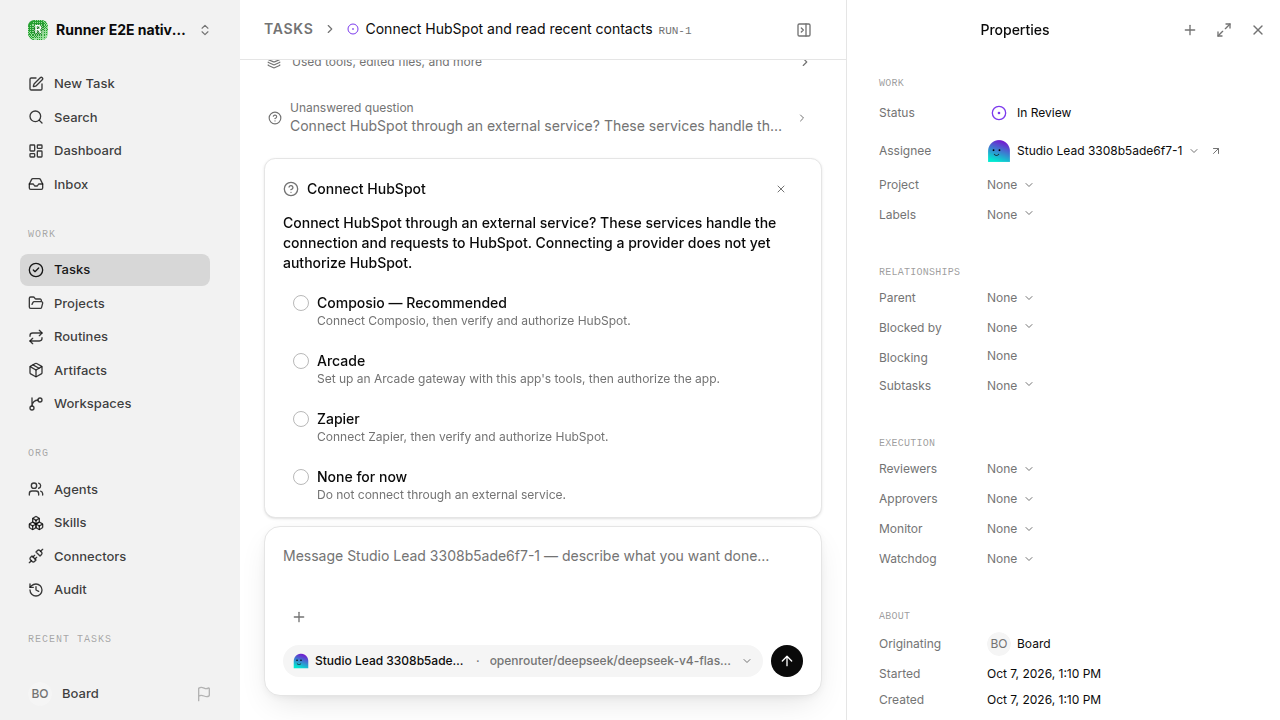1280x720 pixels.
Task: Click the Originating Board value
Action: [x=1020, y=644]
